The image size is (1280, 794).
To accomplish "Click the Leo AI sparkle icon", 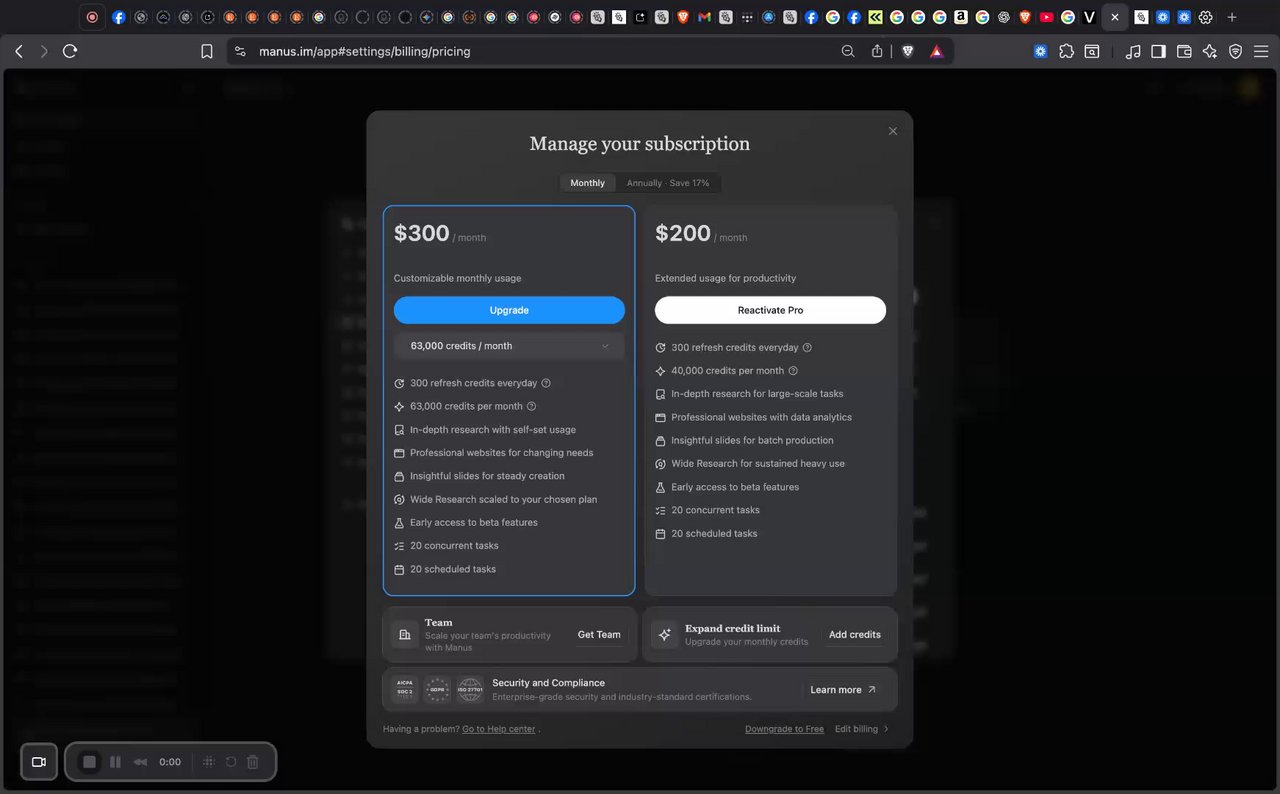I will (x=1210, y=51).
